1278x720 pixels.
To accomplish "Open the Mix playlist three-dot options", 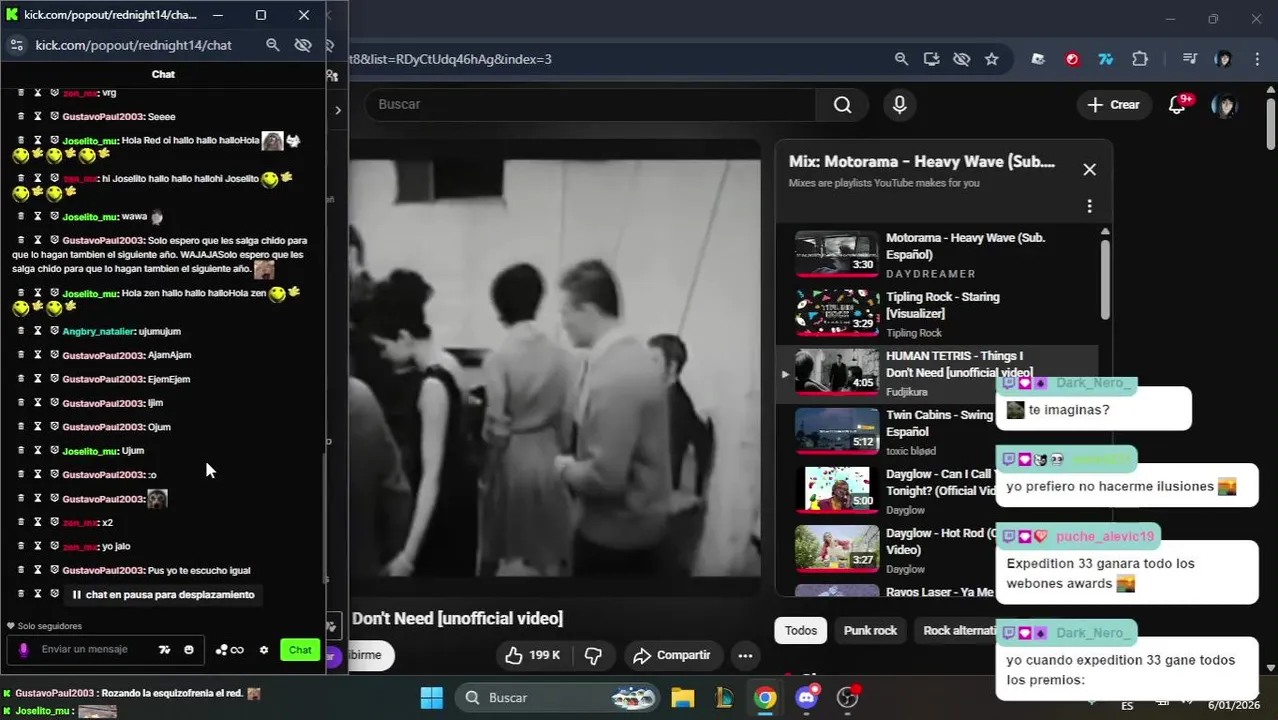I will click(x=1090, y=206).
